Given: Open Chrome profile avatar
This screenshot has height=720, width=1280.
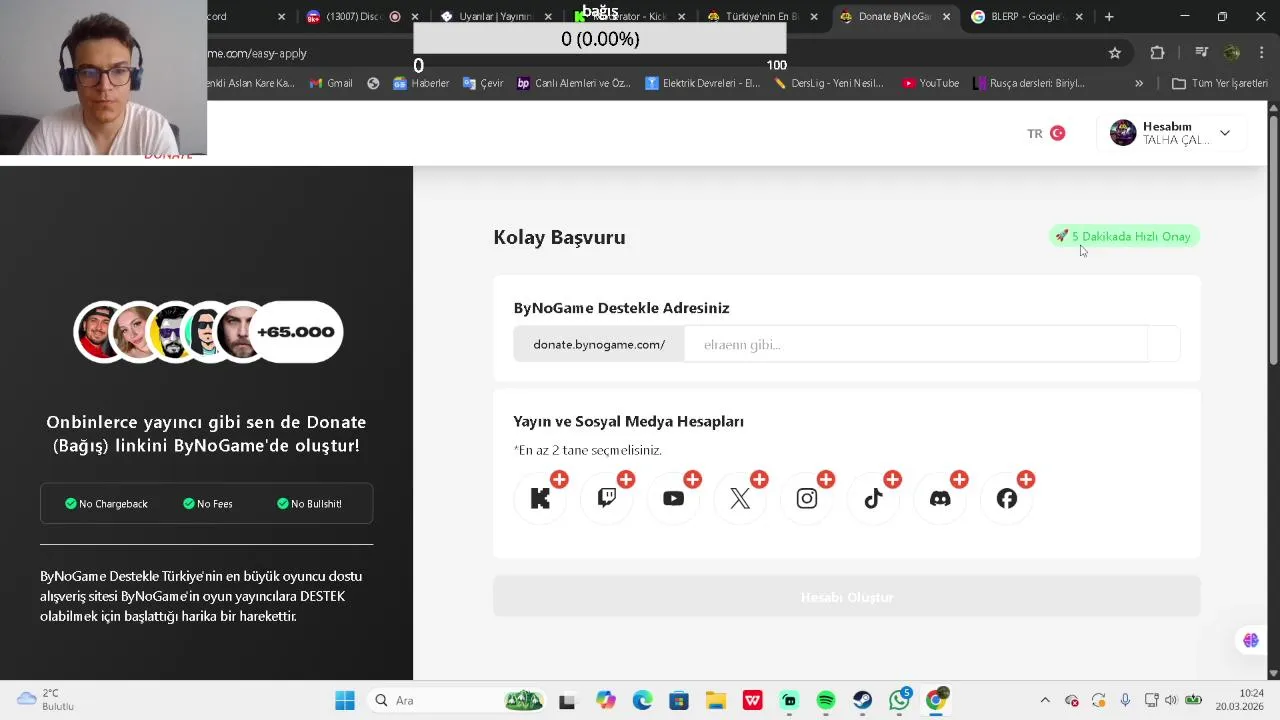Looking at the screenshot, I should click(1232, 53).
